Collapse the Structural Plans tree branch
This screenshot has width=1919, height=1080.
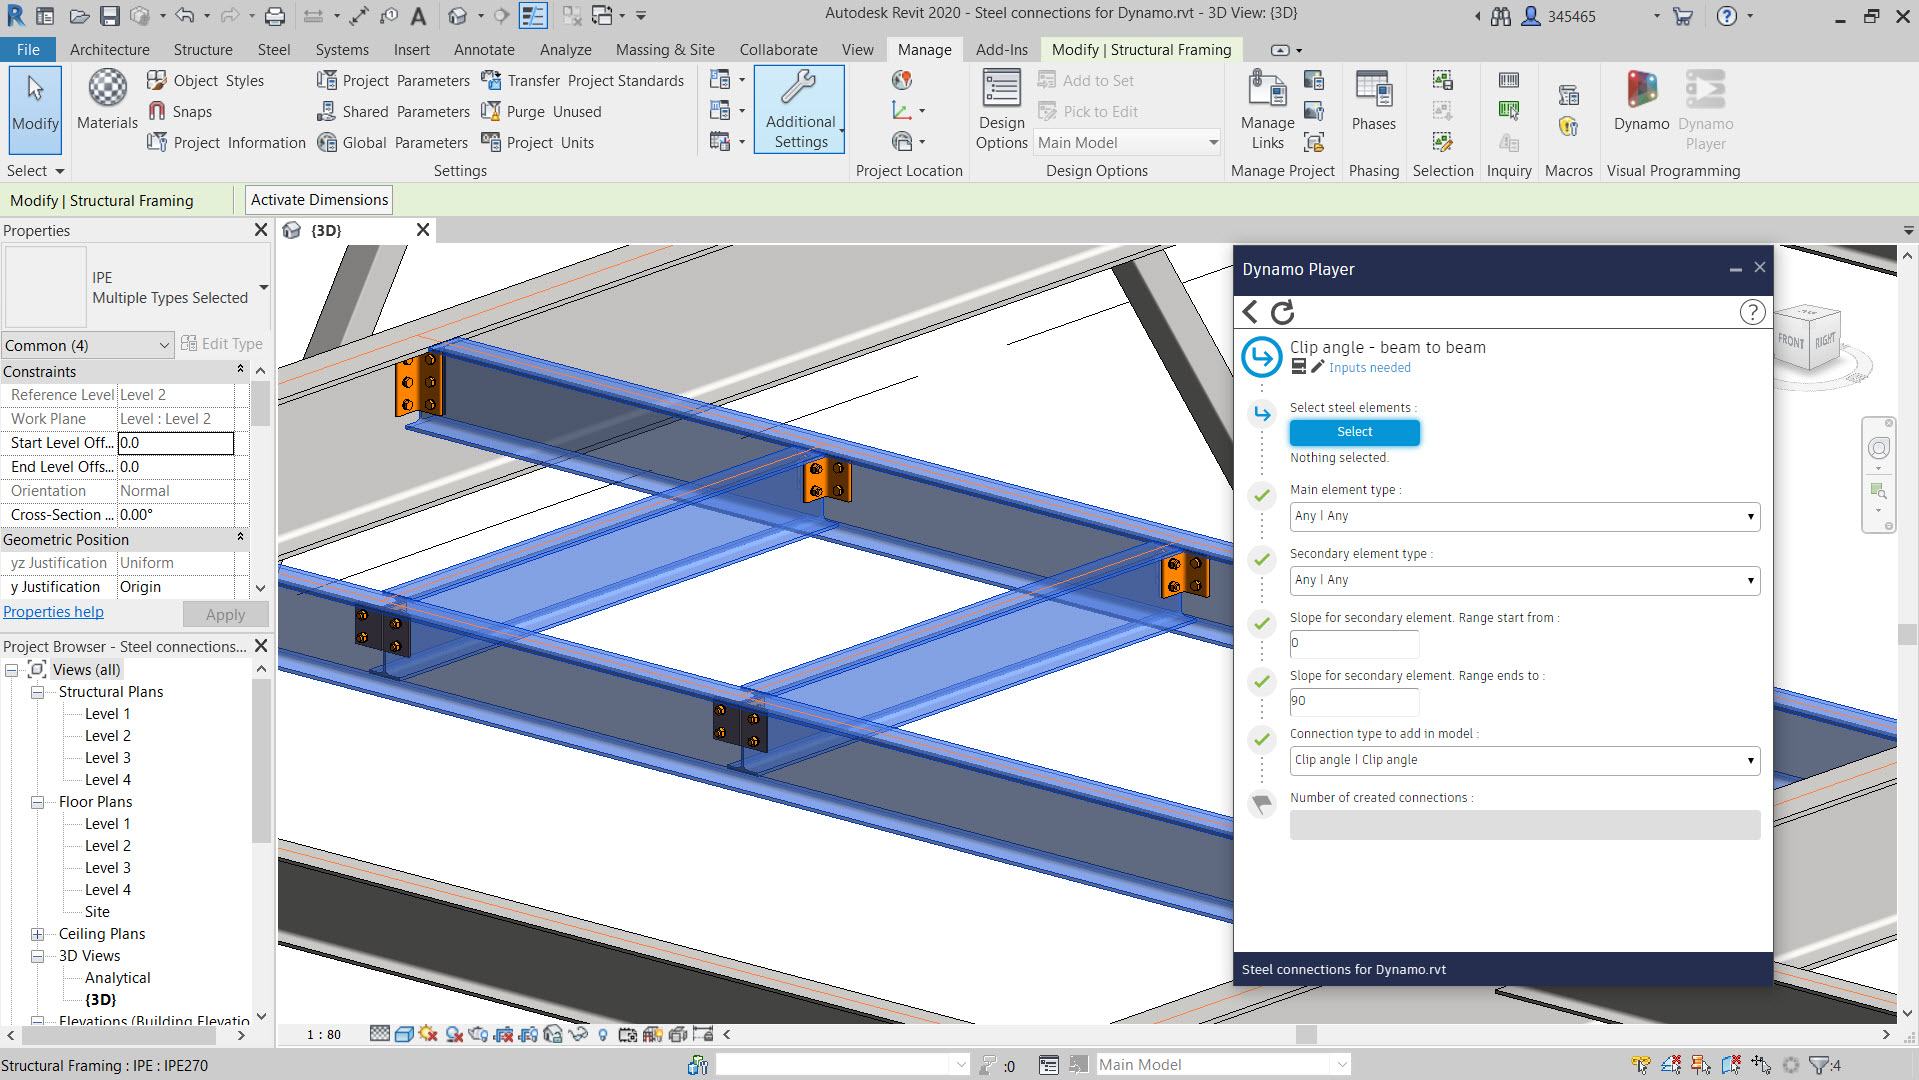[35, 691]
